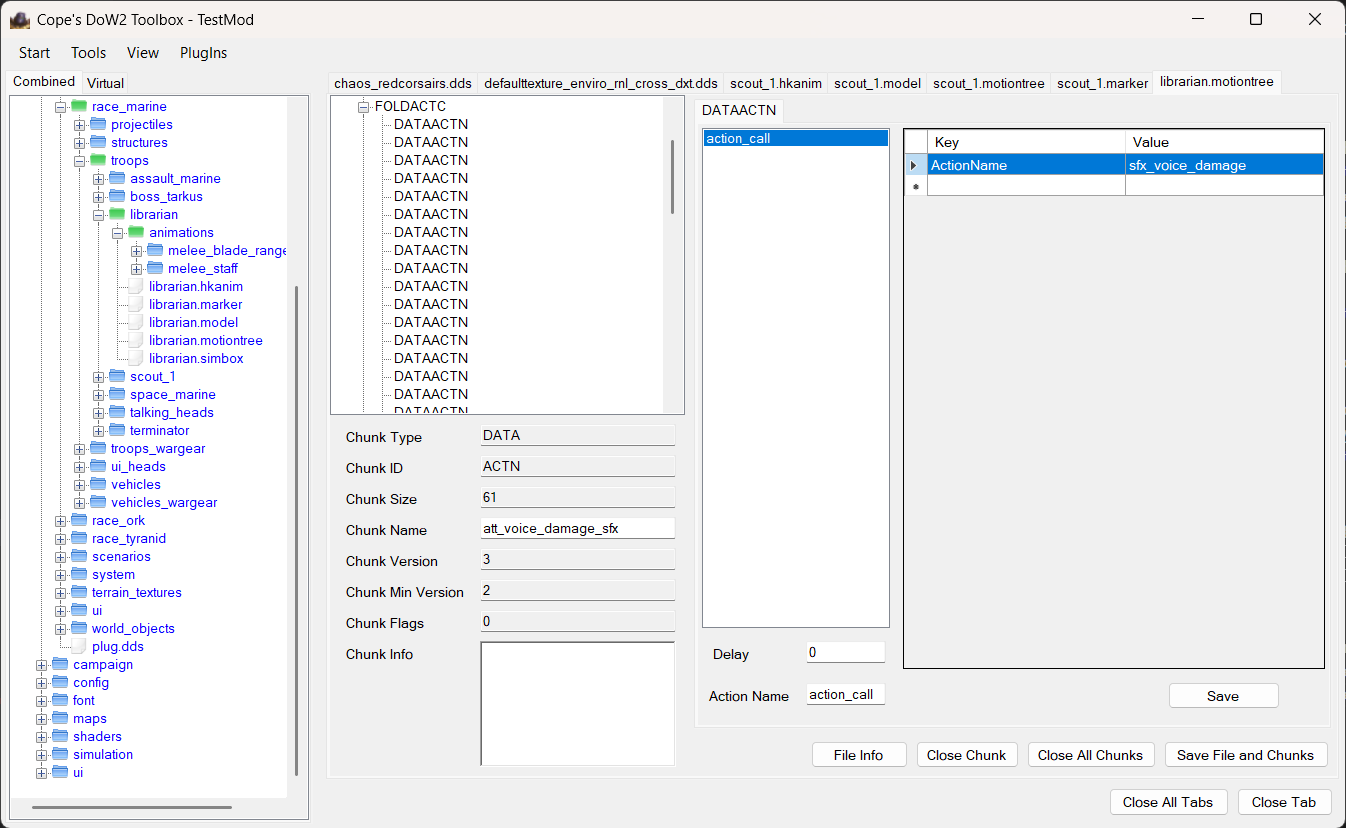Viewport: 1346px width, 828px height.
Task: Select the DATAACTN chunk tab
Action: tap(739, 110)
